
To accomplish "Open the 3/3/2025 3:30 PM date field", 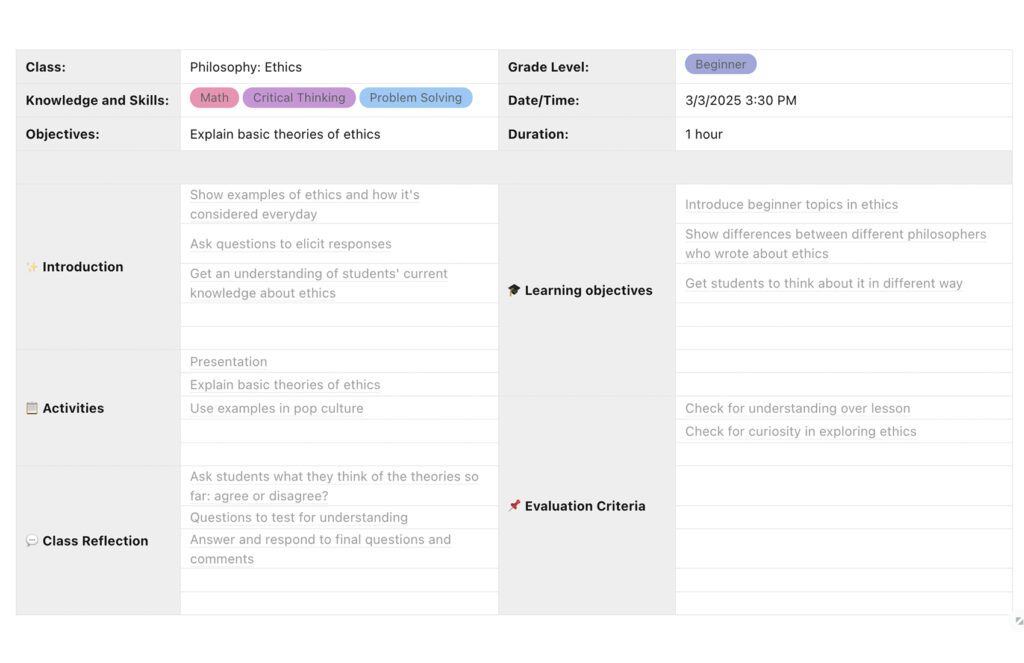I will [x=740, y=100].
